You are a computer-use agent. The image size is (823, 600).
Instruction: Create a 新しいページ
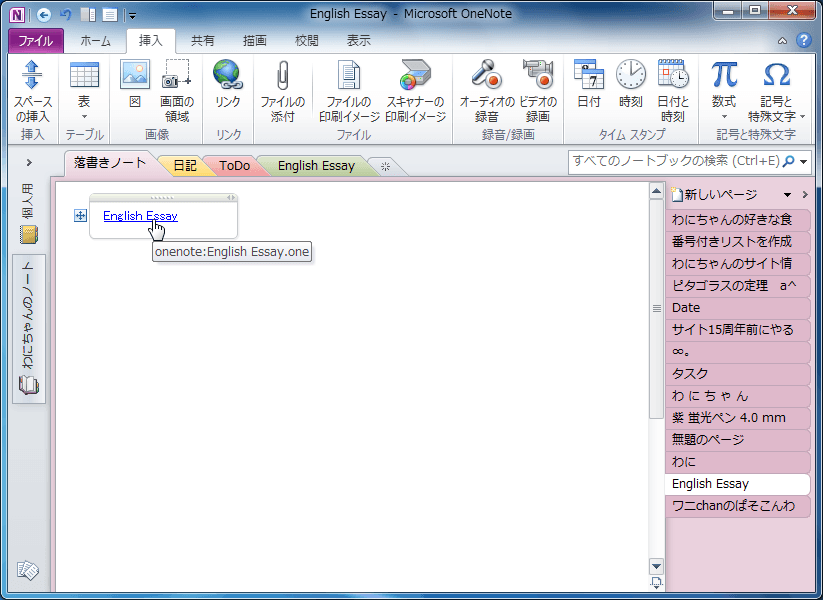[x=714, y=195]
